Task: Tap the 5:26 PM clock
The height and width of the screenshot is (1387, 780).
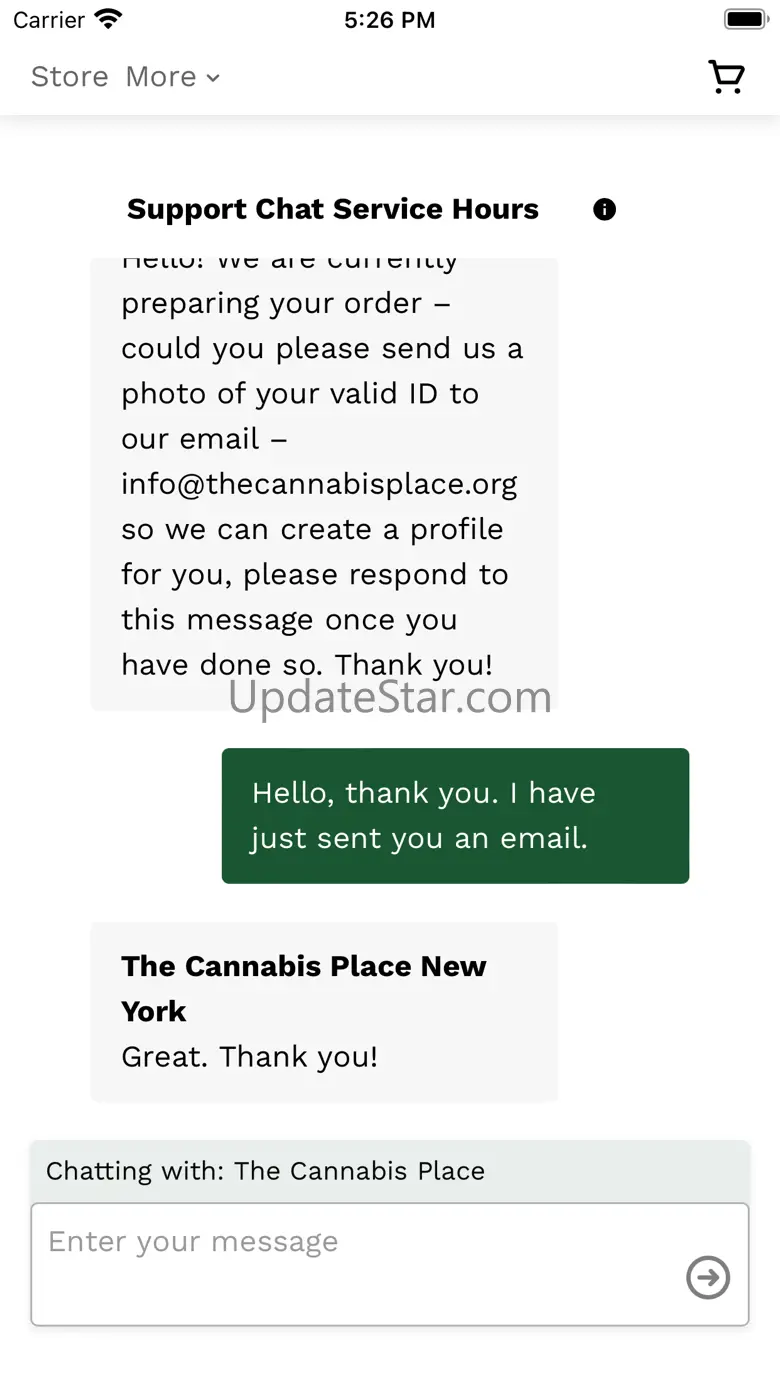Action: [389, 20]
